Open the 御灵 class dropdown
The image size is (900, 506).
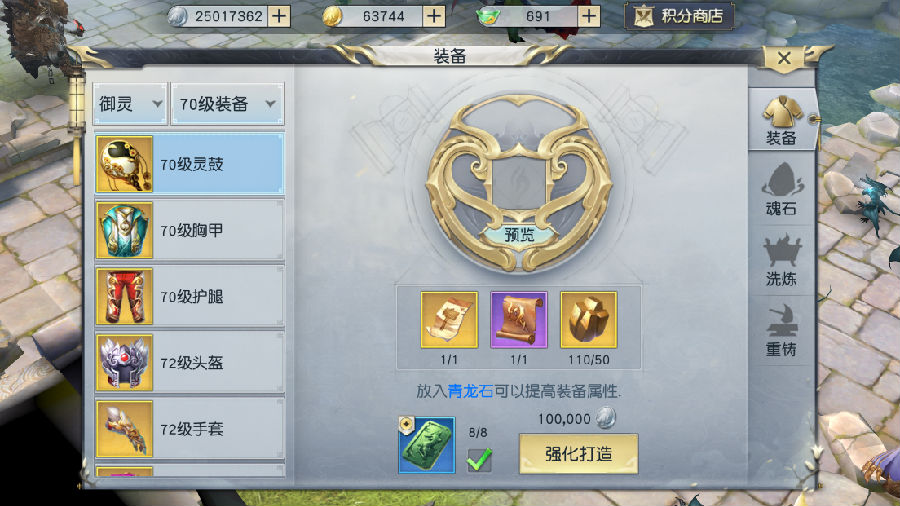coord(130,104)
